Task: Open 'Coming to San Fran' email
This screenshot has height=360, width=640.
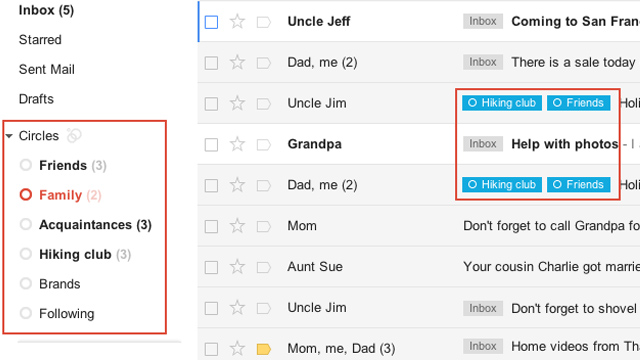Action: 575,21
